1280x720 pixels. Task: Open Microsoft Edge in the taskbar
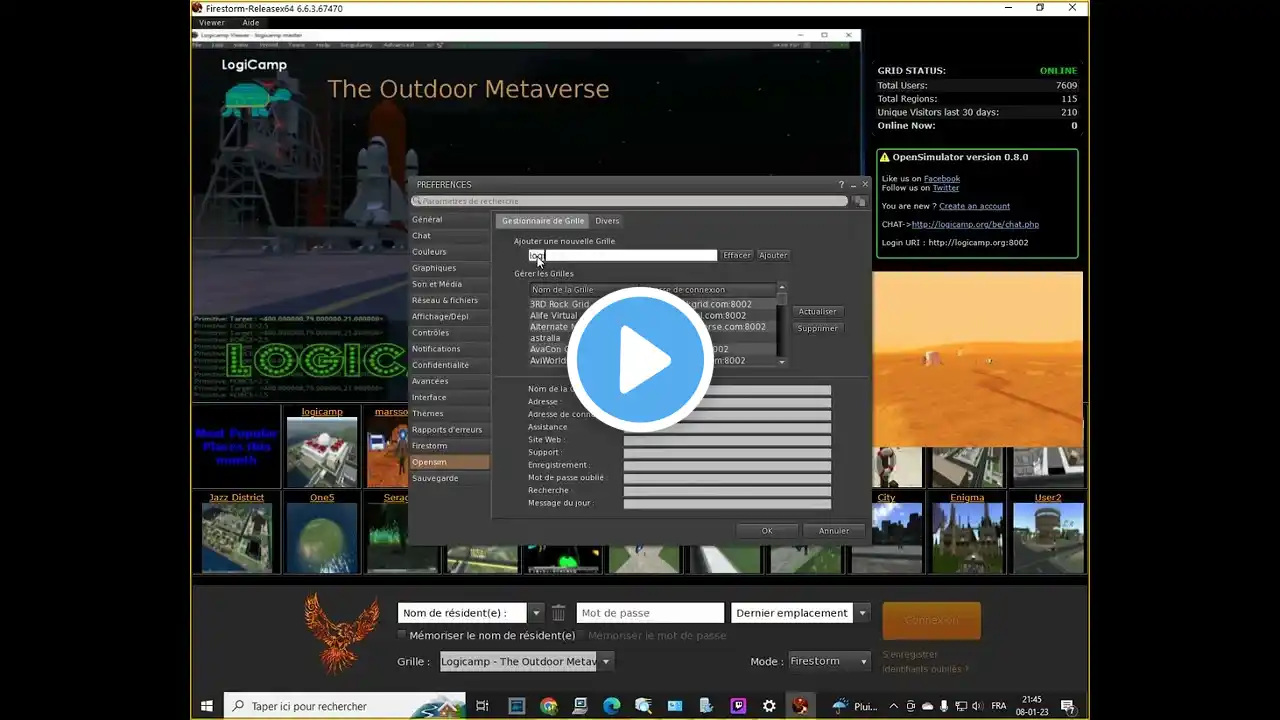(612, 706)
